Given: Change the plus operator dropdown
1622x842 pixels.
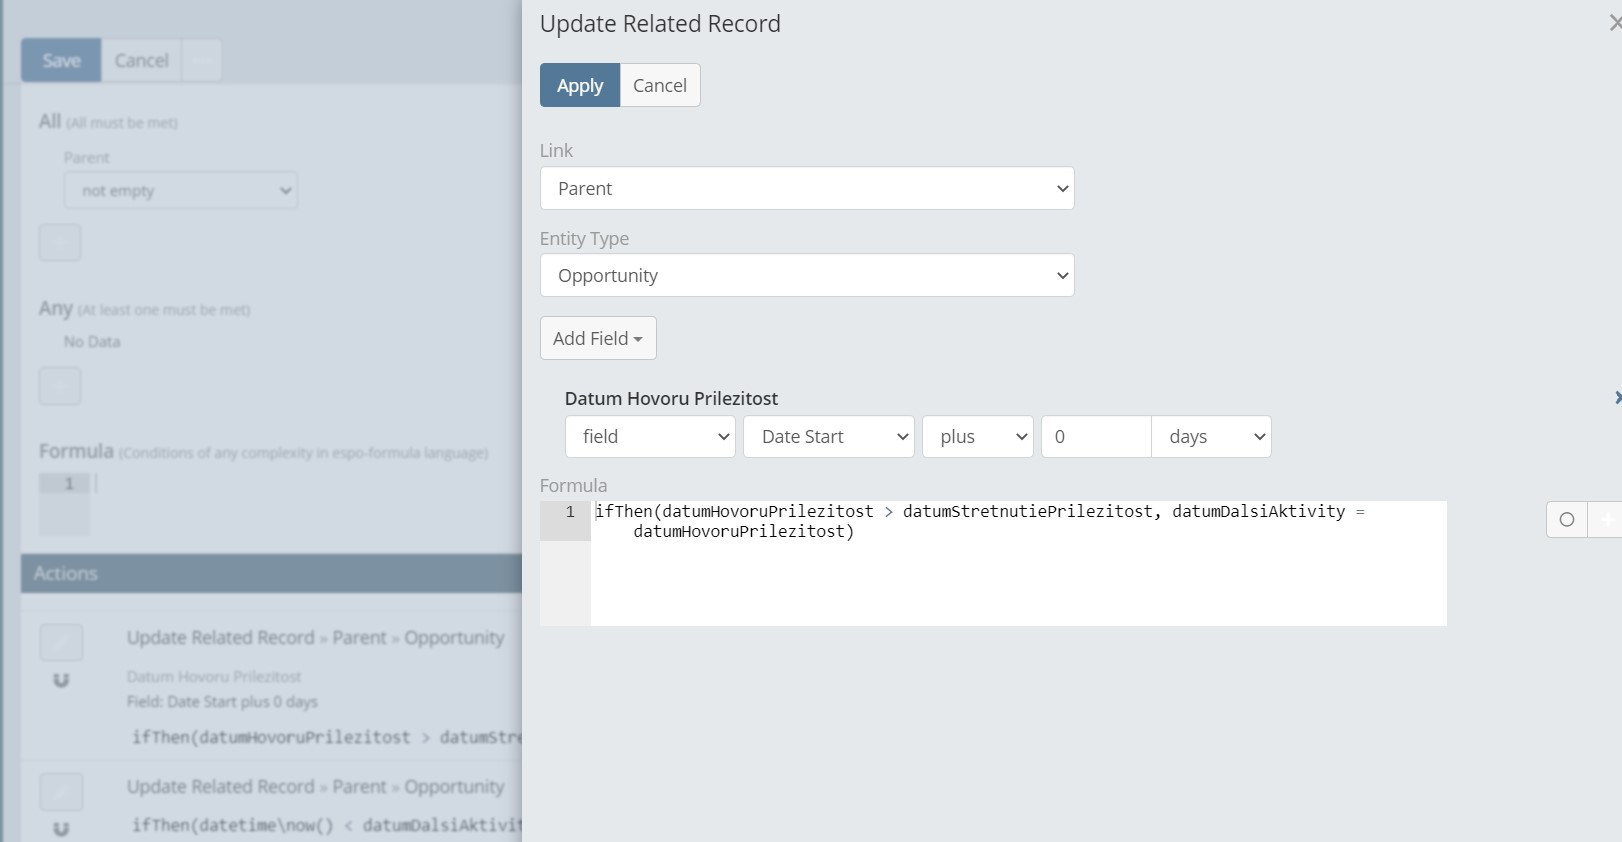Looking at the screenshot, I should coord(976,437).
